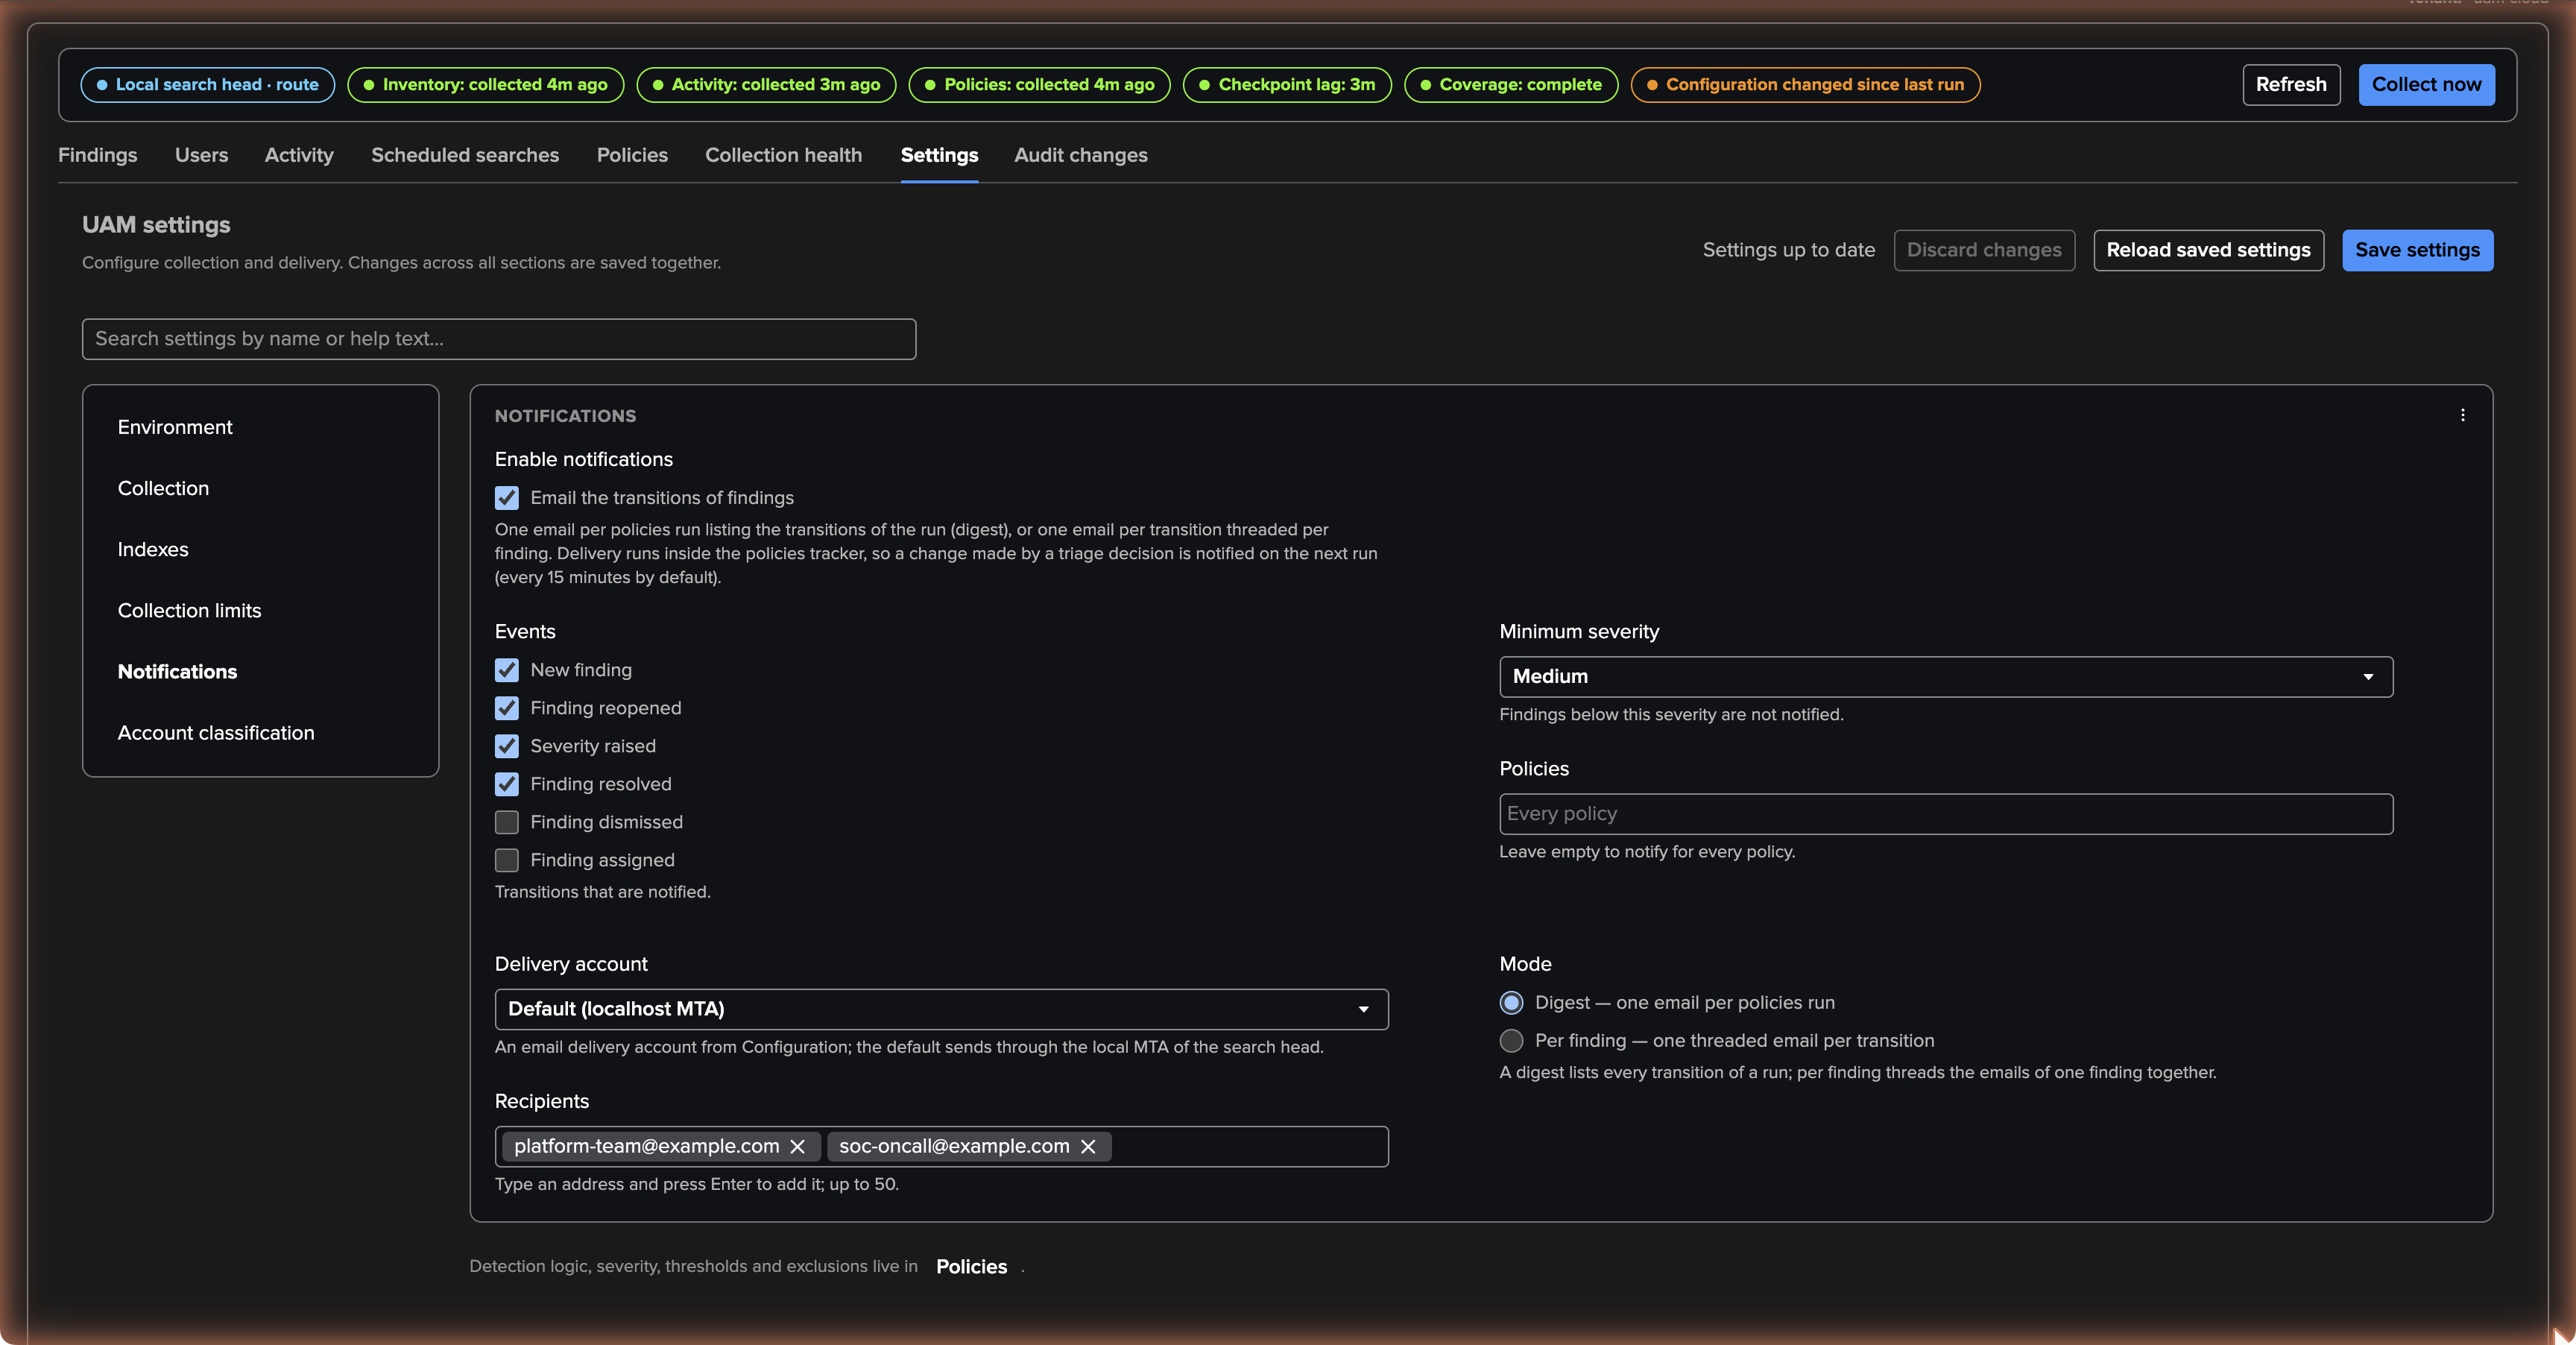Image resolution: width=2576 pixels, height=1345 pixels.
Task: Open the Collection settings section
Action: [163, 488]
